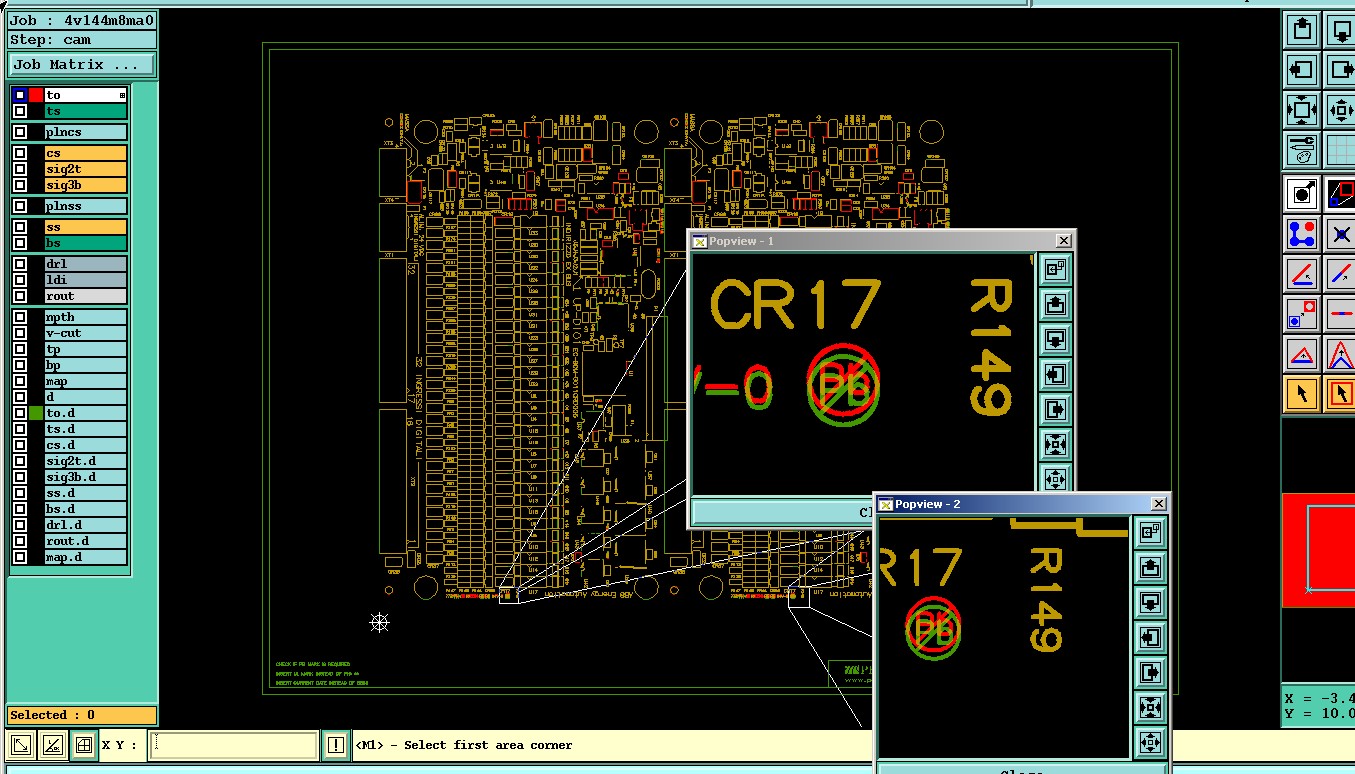Select the blue connected dots net tool
The image size is (1355, 774).
[x=1302, y=233]
